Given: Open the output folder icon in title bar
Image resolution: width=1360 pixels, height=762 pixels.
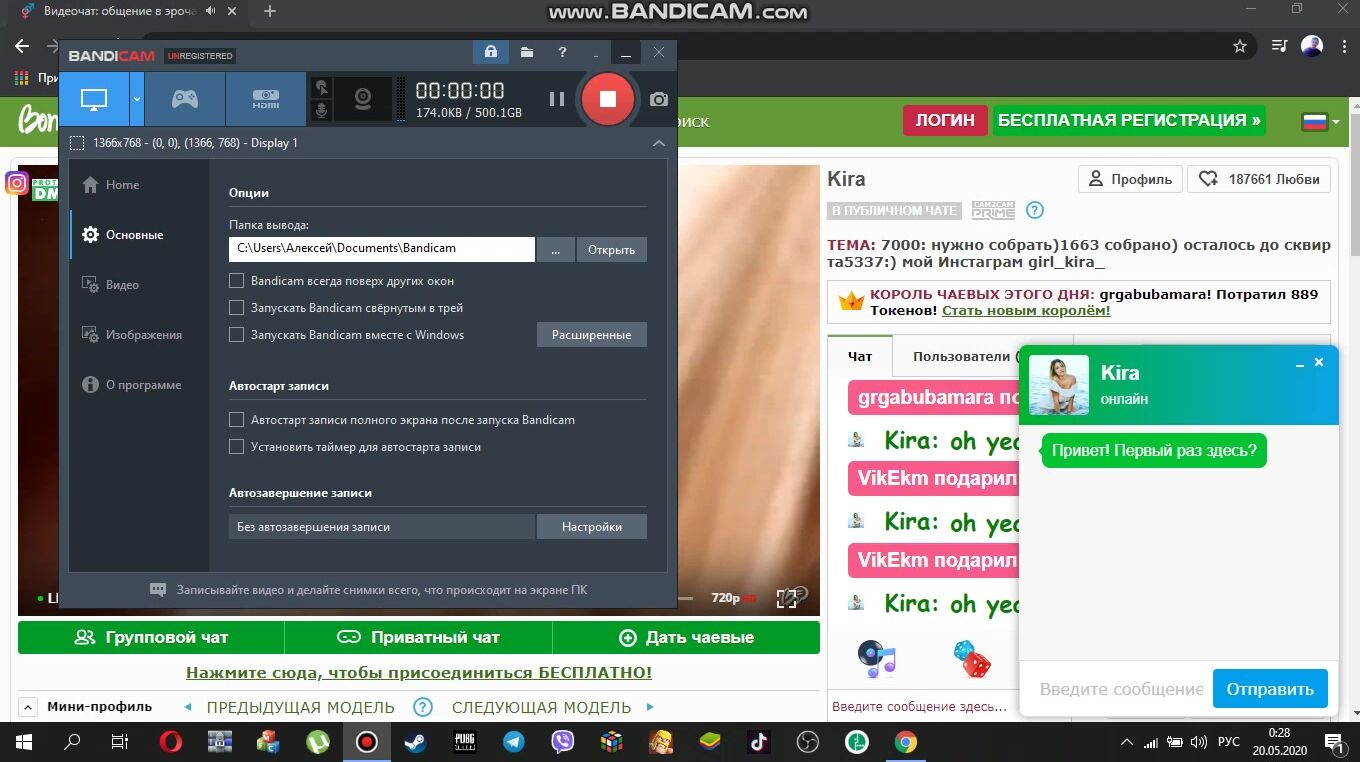Looking at the screenshot, I should point(526,53).
